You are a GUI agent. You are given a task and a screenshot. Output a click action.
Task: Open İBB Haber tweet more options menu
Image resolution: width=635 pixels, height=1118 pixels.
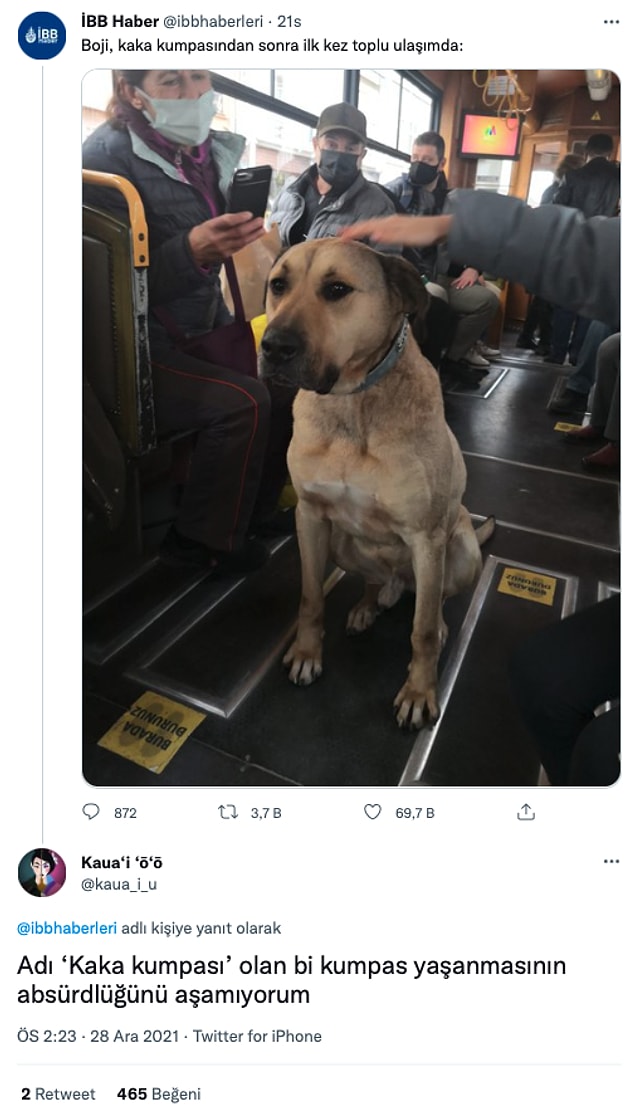coord(611,21)
